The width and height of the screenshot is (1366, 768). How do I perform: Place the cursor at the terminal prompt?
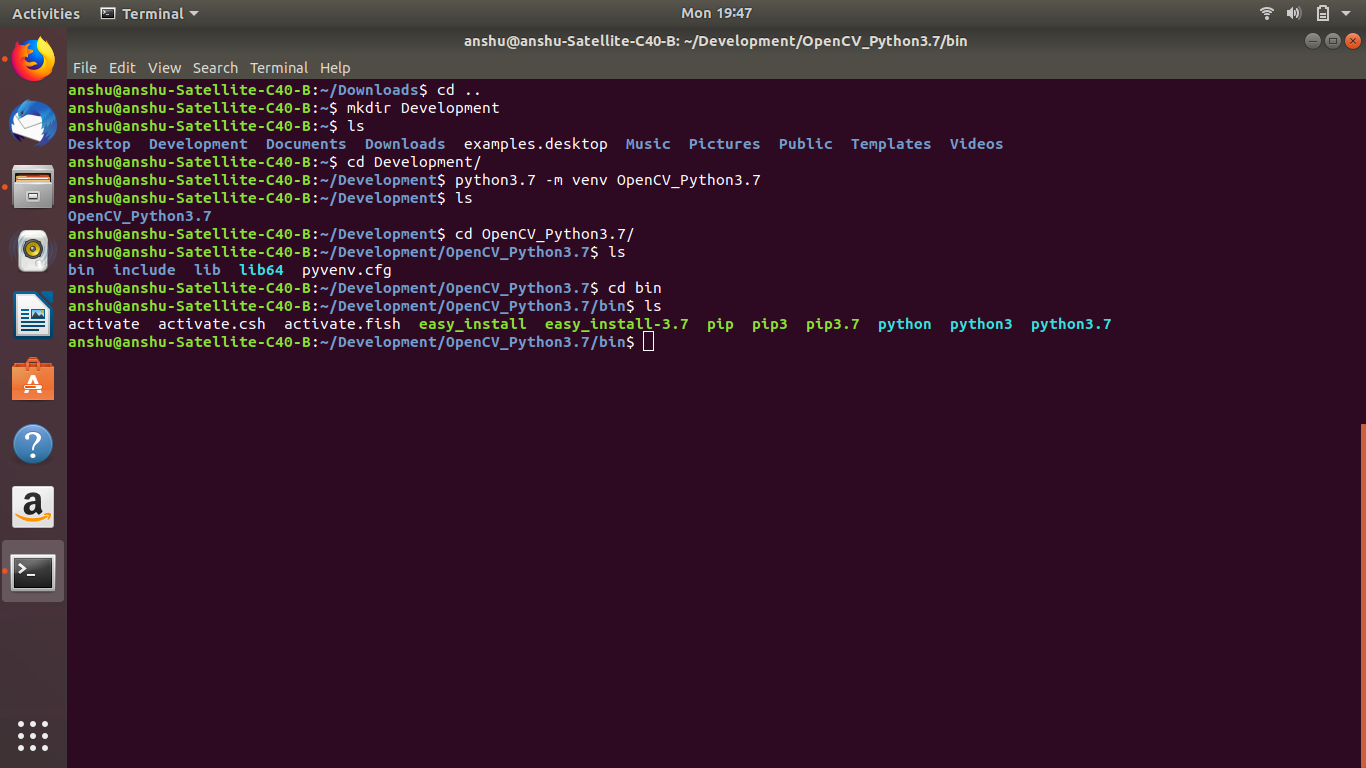coord(648,341)
